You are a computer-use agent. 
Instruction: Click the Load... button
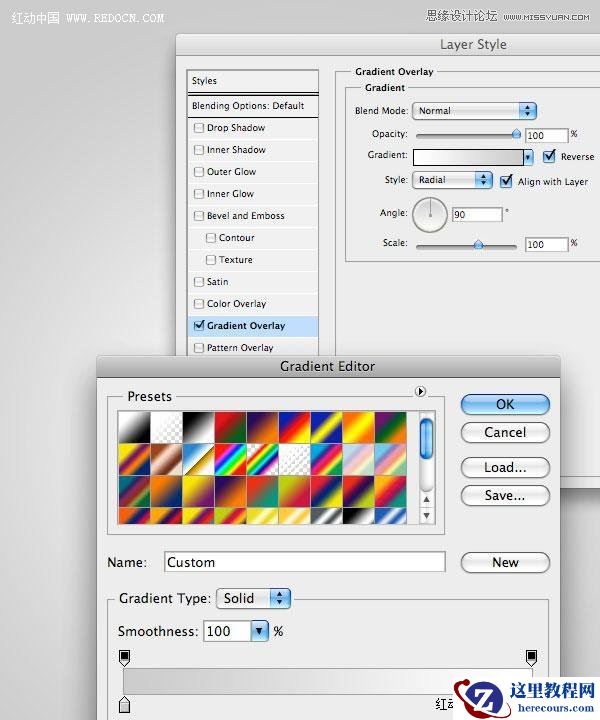[505, 467]
